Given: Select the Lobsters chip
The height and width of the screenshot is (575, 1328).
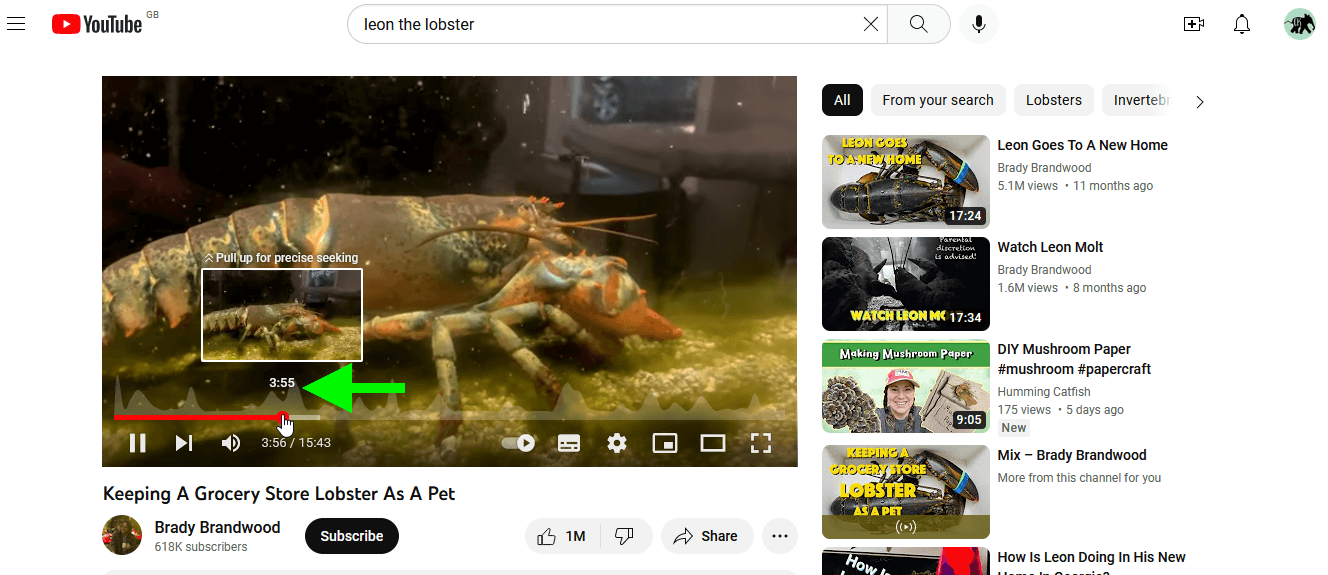Looking at the screenshot, I should [x=1054, y=100].
